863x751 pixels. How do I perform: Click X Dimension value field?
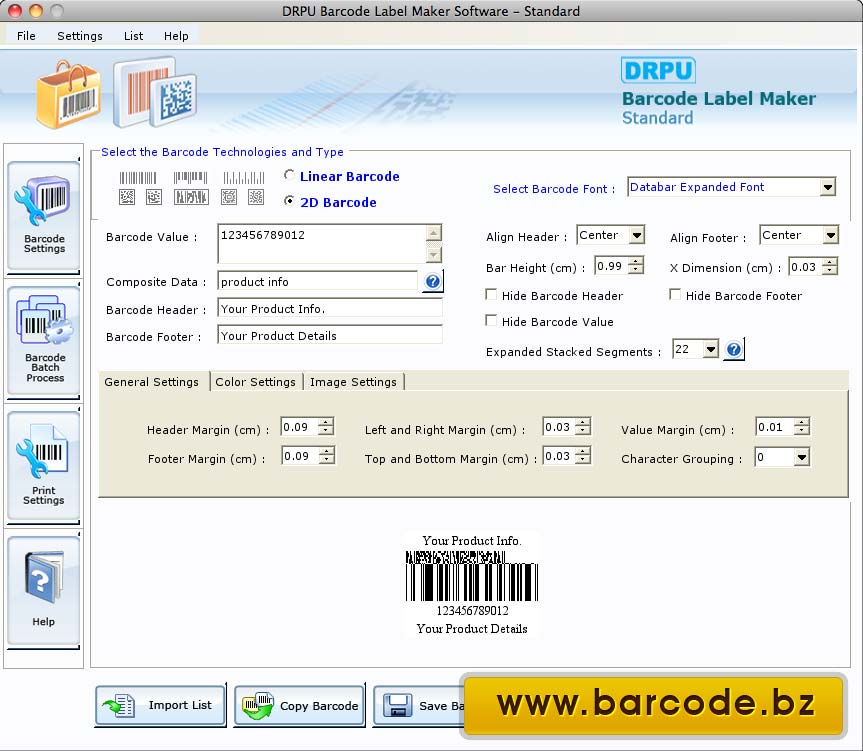click(805, 267)
